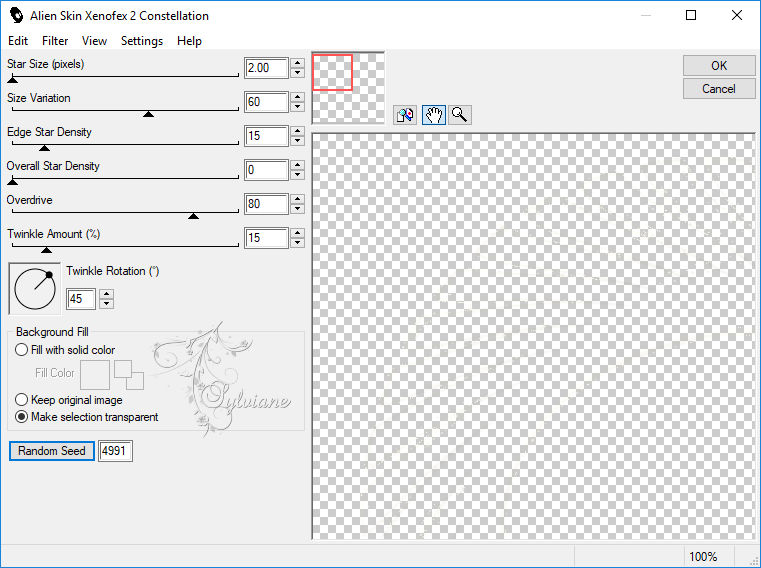The height and width of the screenshot is (568, 761).
Task: Click the Overall Star Density slider handle
Action: tap(13, 182)
